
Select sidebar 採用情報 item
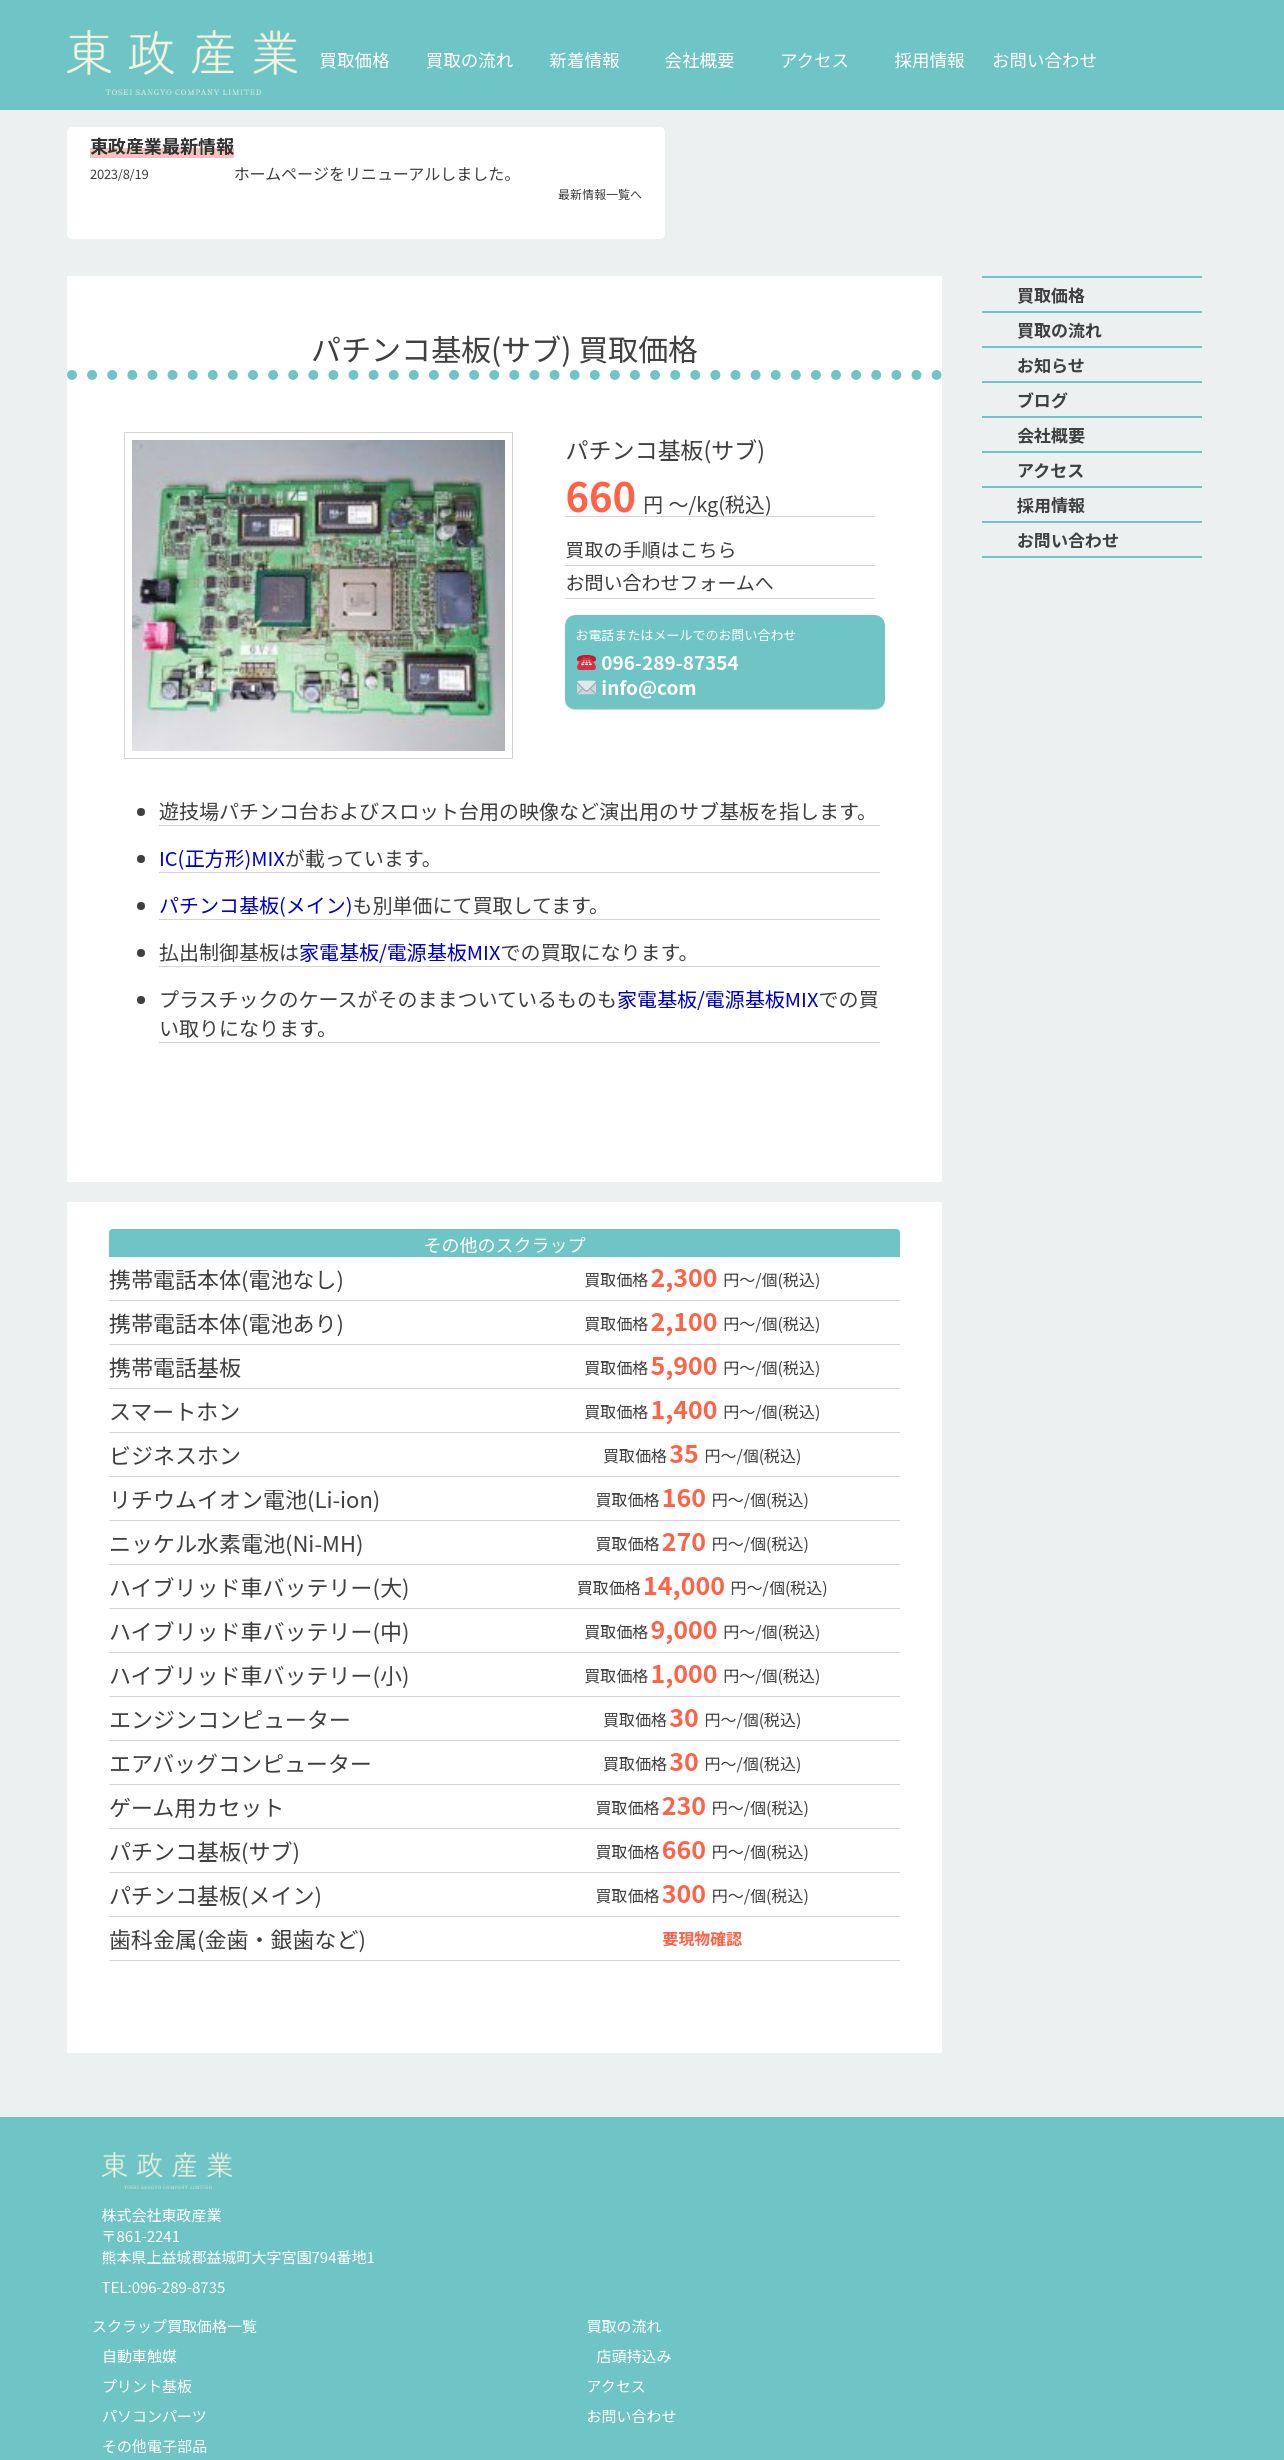click(1092, 506)
